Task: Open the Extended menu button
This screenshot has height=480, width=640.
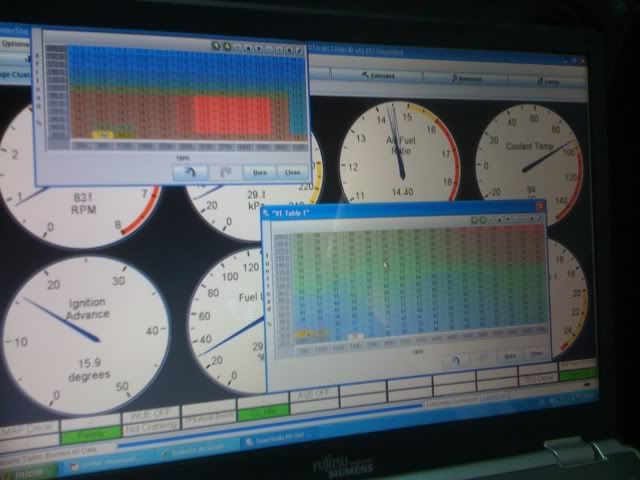Action: pos(378,76)
